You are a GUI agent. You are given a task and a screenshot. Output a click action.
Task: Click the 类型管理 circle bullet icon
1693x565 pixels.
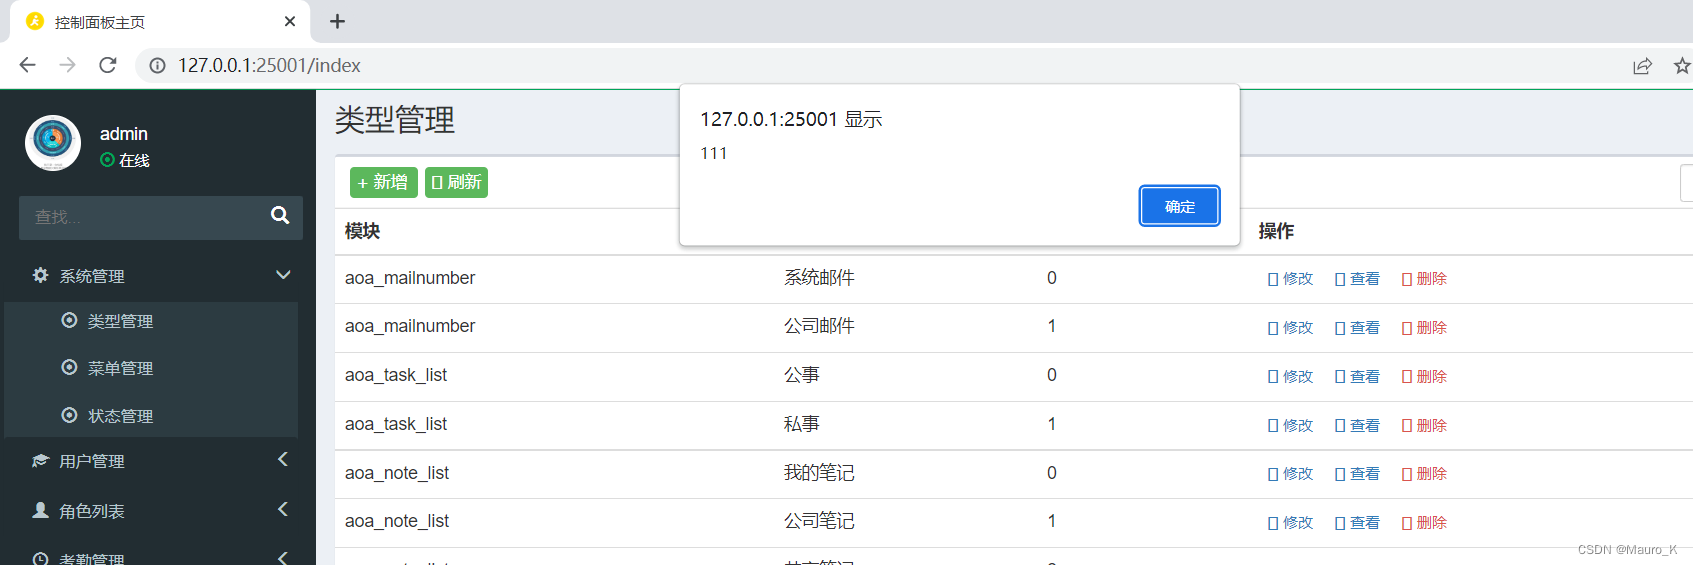click(69, 320)
